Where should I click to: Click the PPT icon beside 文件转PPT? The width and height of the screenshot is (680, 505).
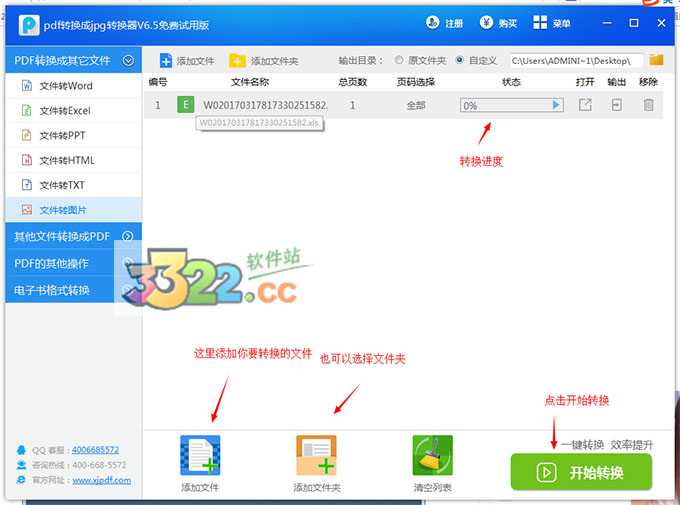[x=27, y=135]
